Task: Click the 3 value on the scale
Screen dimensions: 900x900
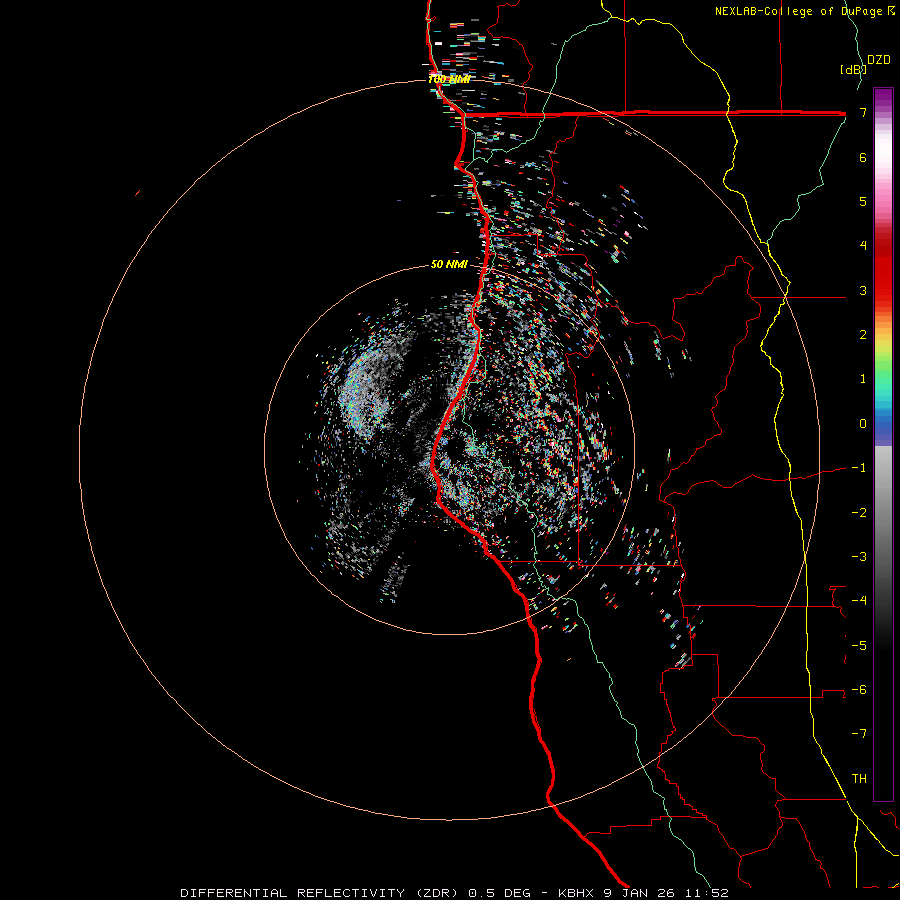Action: (863, 290)
